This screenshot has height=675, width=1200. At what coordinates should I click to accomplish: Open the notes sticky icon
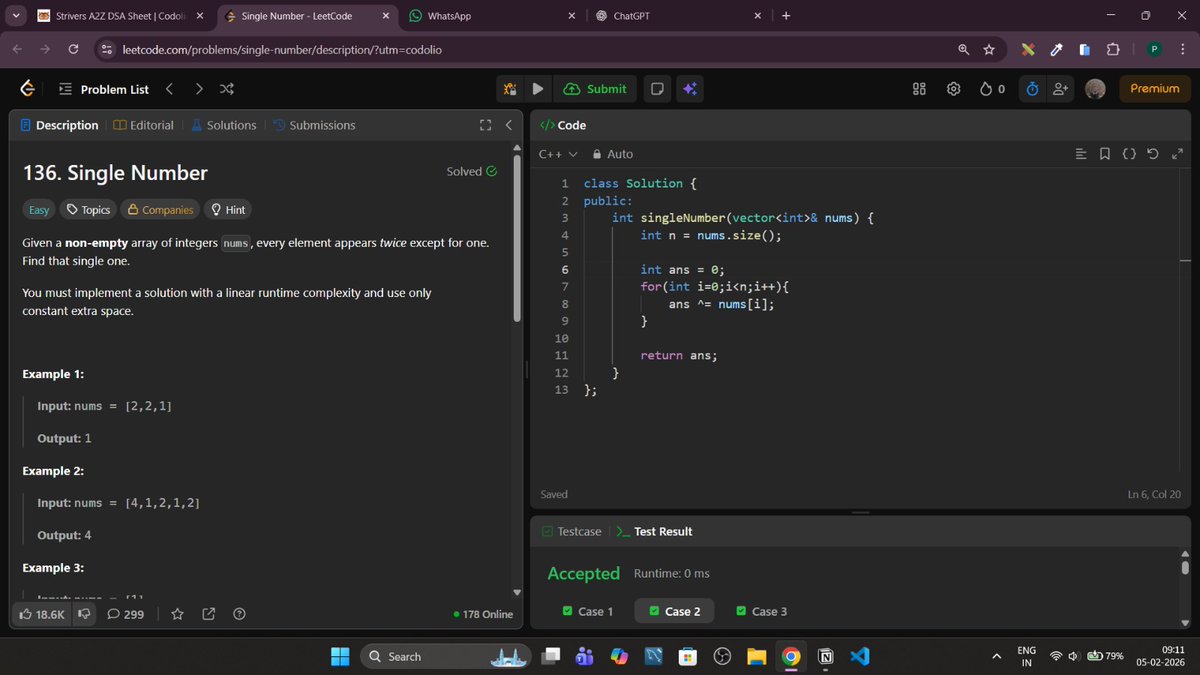(x=657, y=89)
